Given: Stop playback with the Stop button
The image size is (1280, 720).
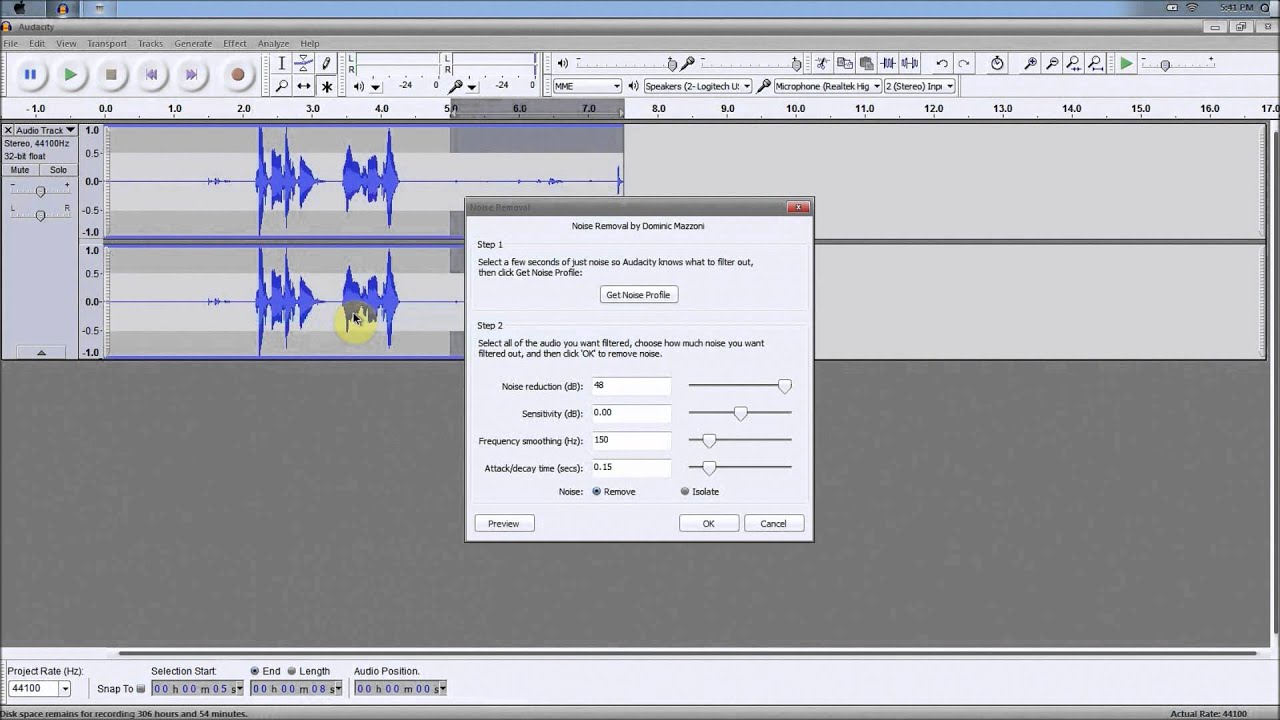Looking at the screenshot, I should [x=111, y=74].
